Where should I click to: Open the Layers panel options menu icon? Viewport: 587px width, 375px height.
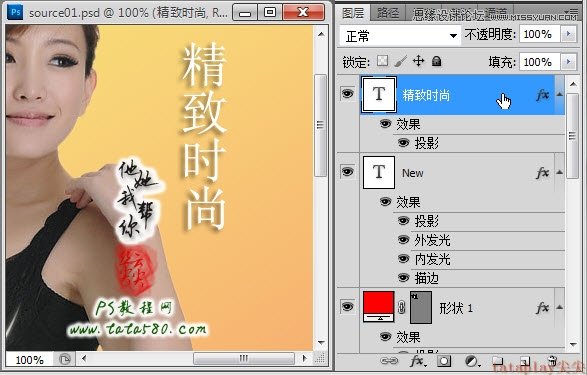tap(573, 12)
